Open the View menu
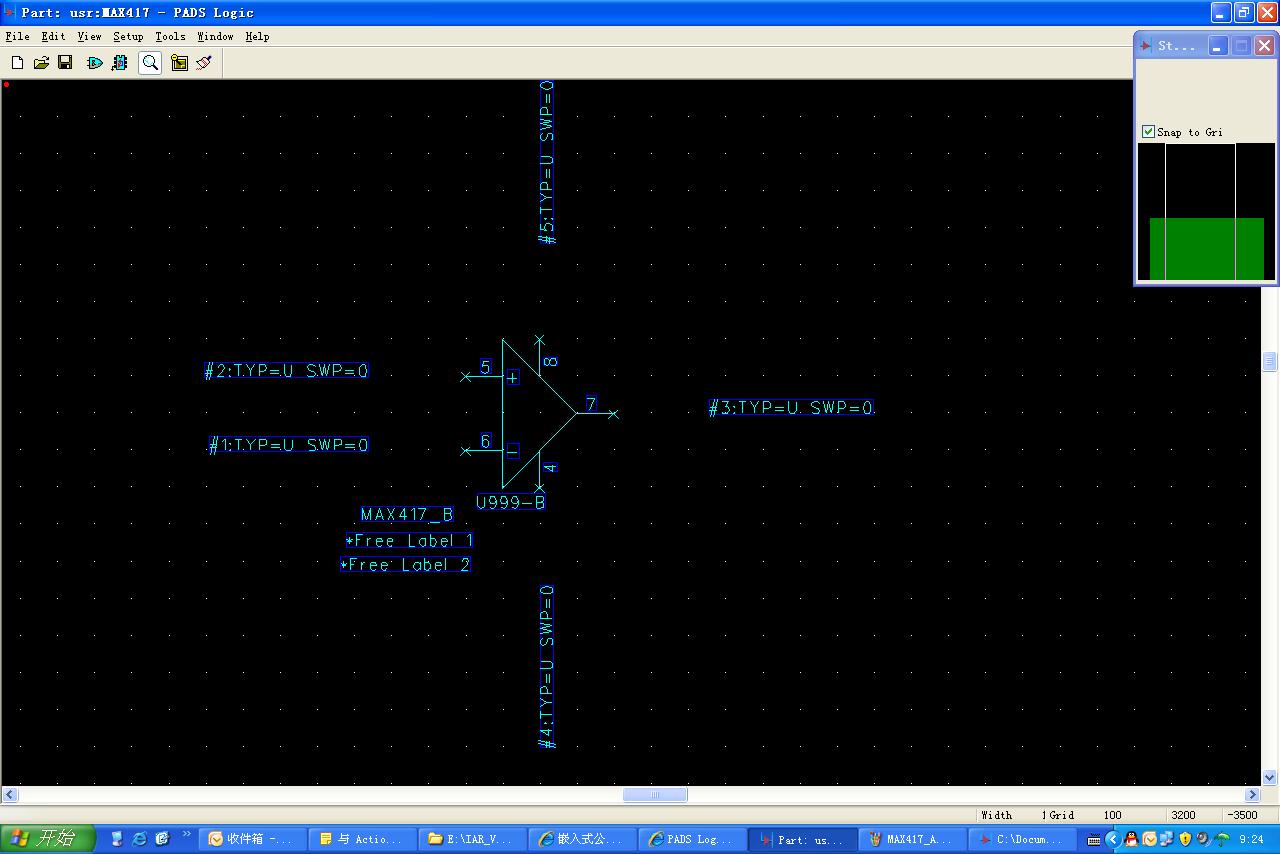Screen dimensions: 1280x854 (x=89, y=36)
